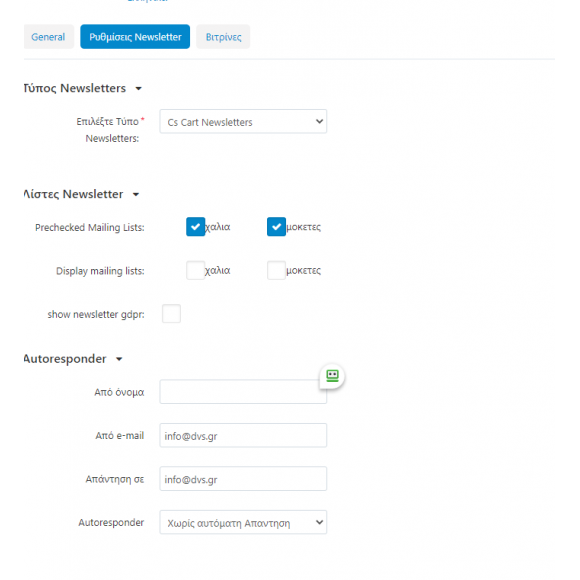Collapse the Autoresponder section arrow
Viewport: 580px width, 580px height.
point(119,359)
